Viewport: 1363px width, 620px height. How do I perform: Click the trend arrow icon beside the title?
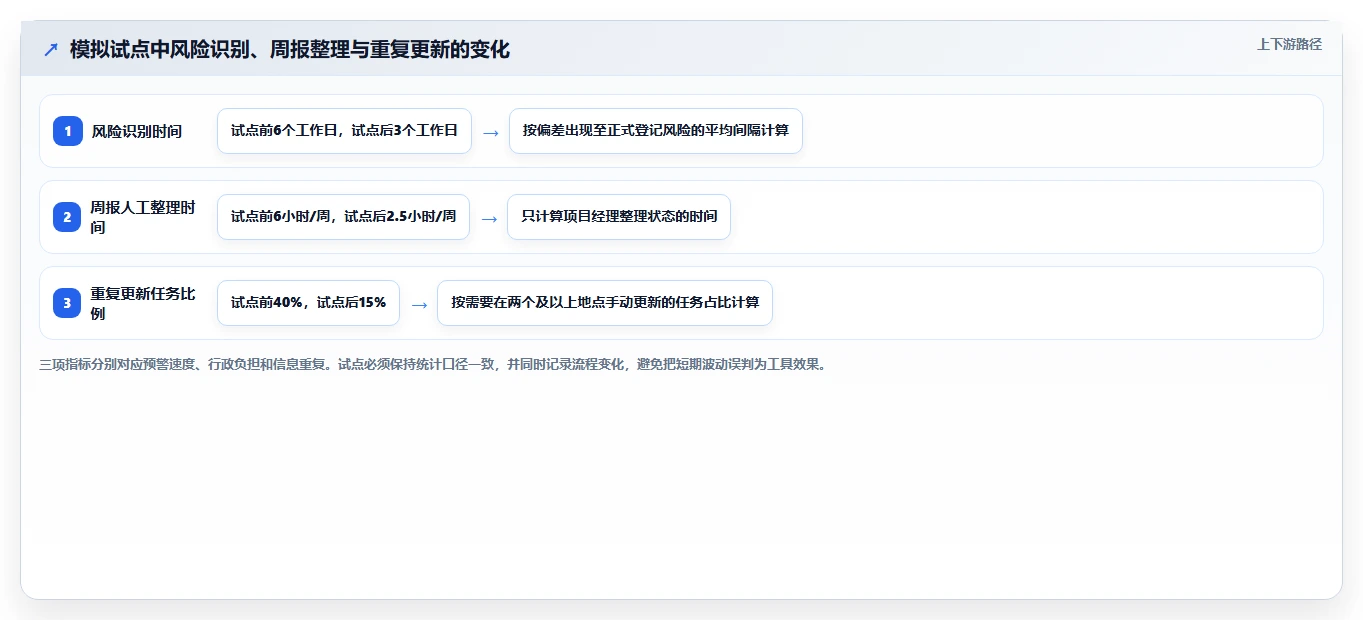(x=51, y=49)
